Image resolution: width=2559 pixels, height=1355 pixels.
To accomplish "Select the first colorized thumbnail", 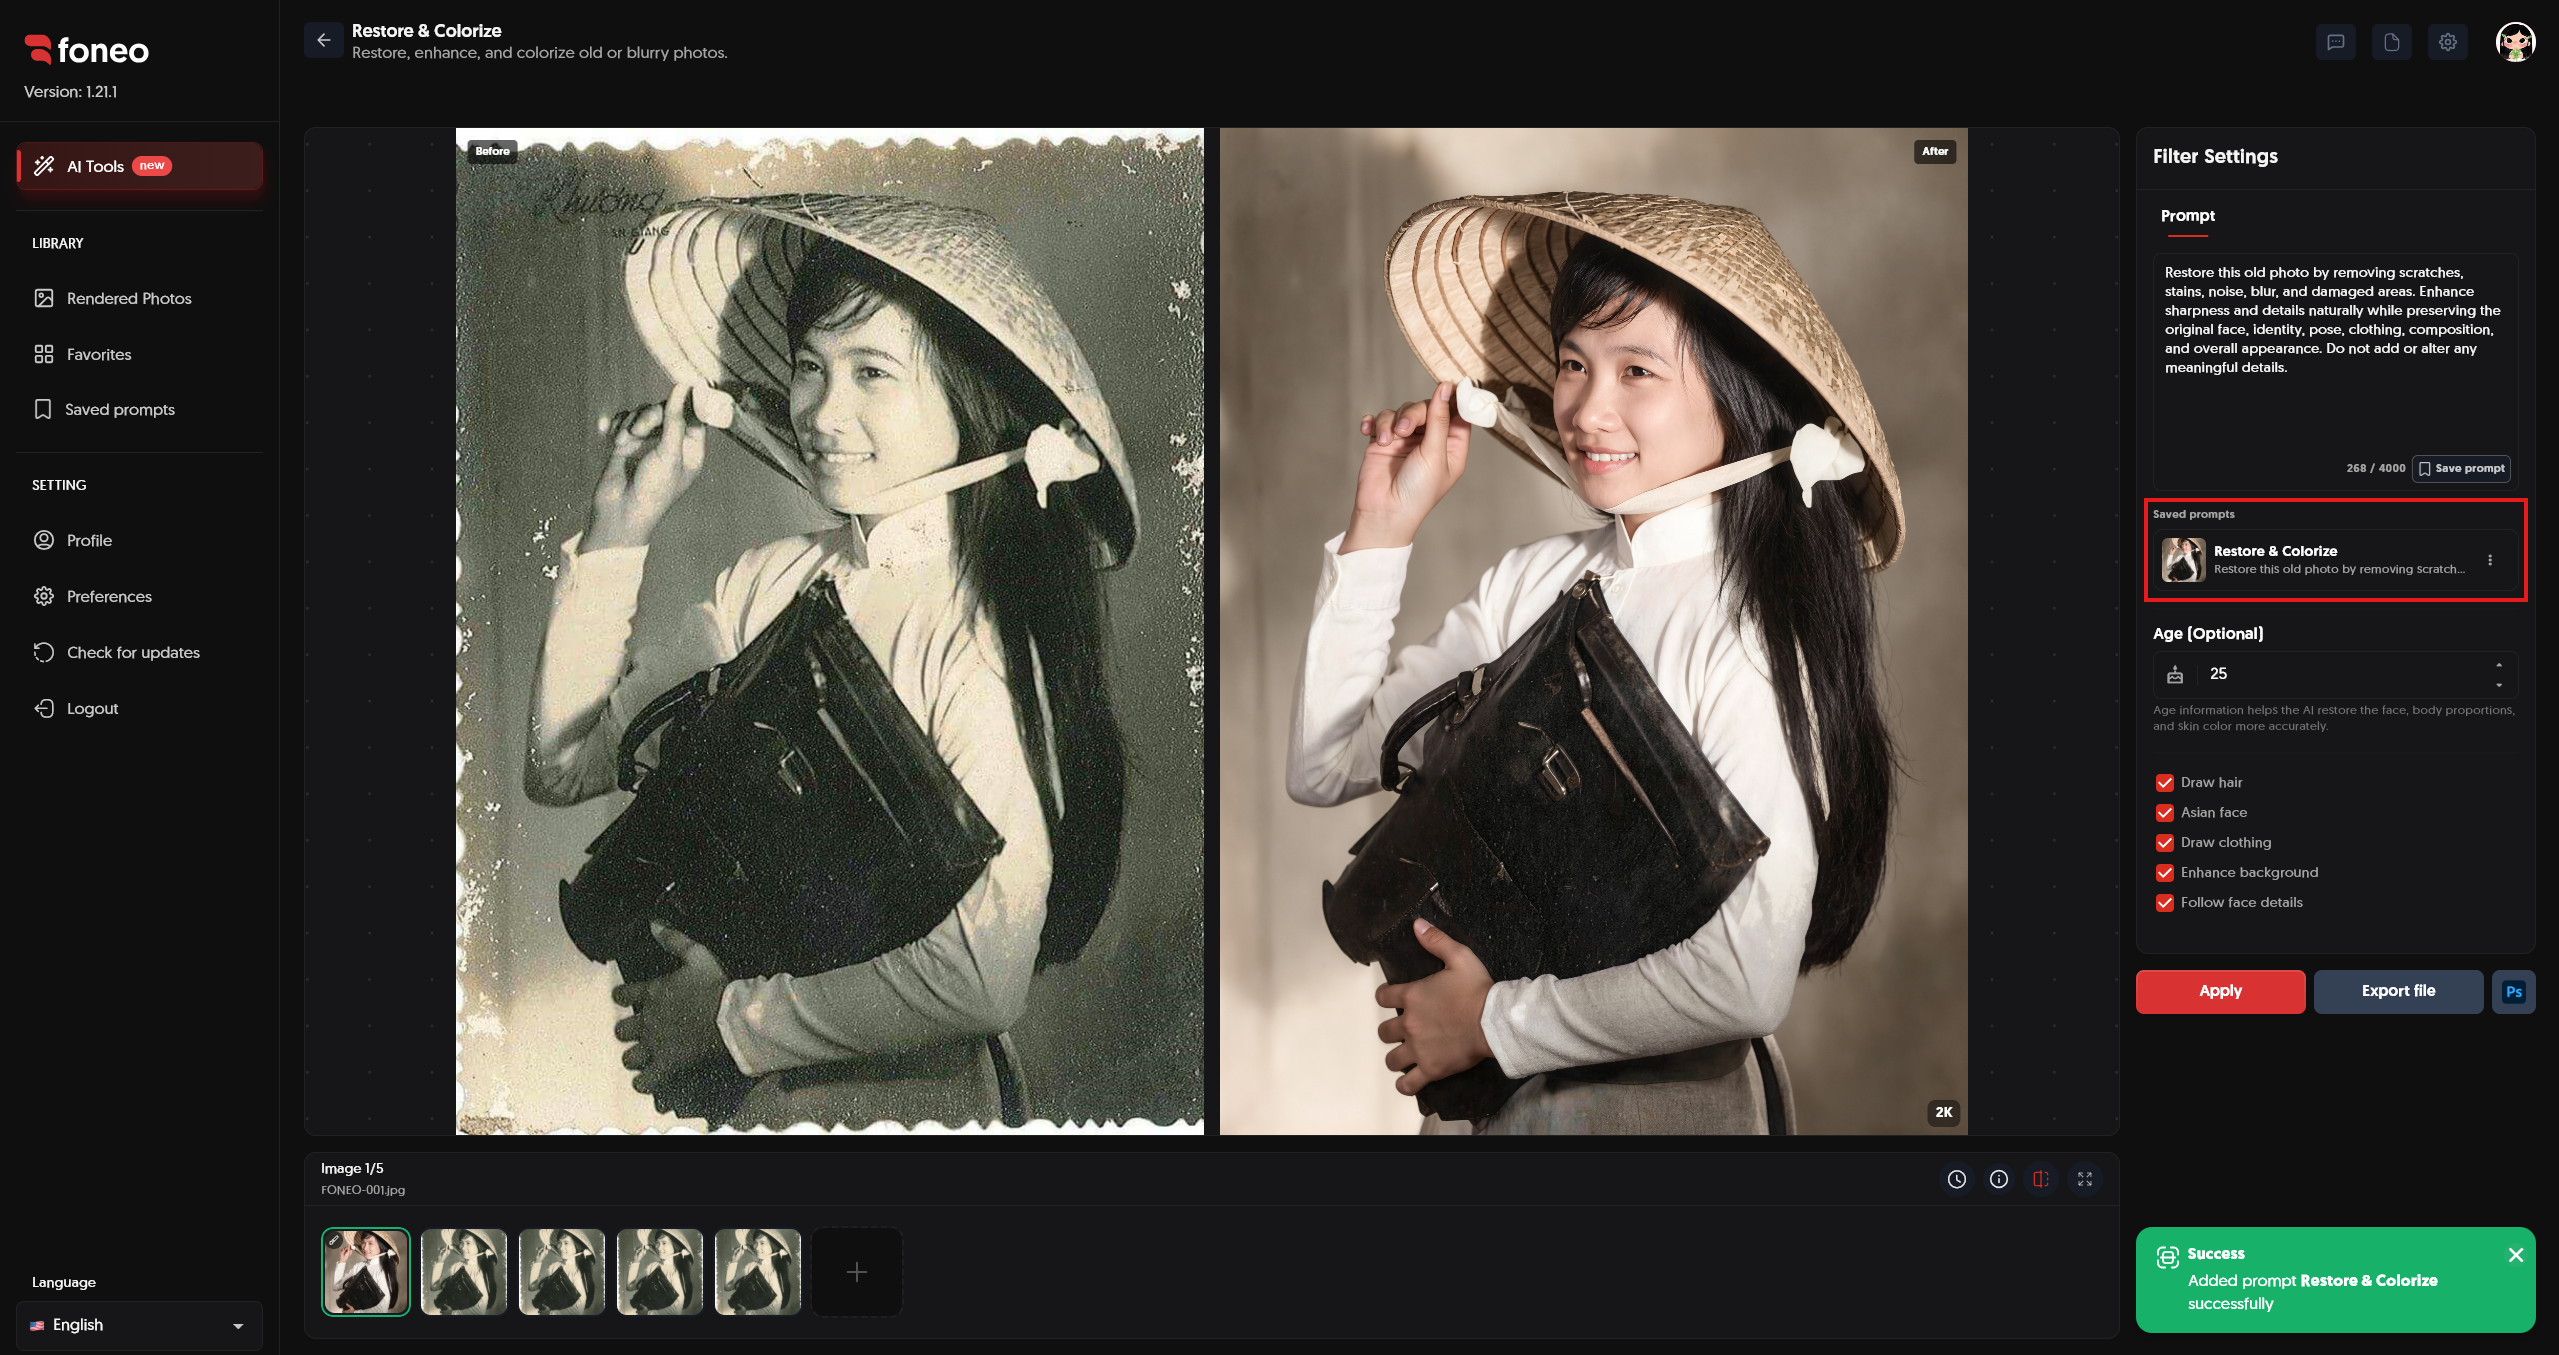I will 366,1272.
